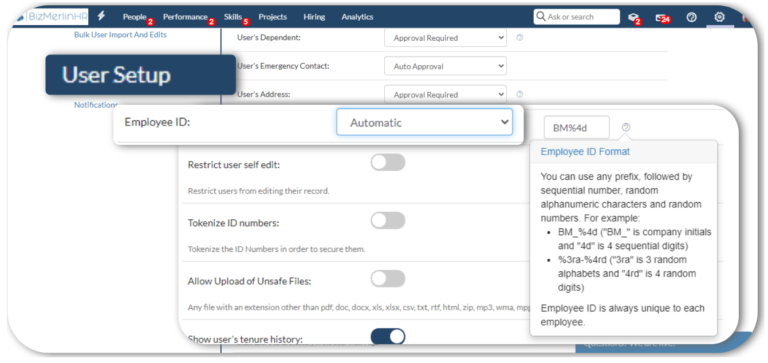Enable Allow Upload of Unsafe Files switch
The image size is (768, 363).
388,279
